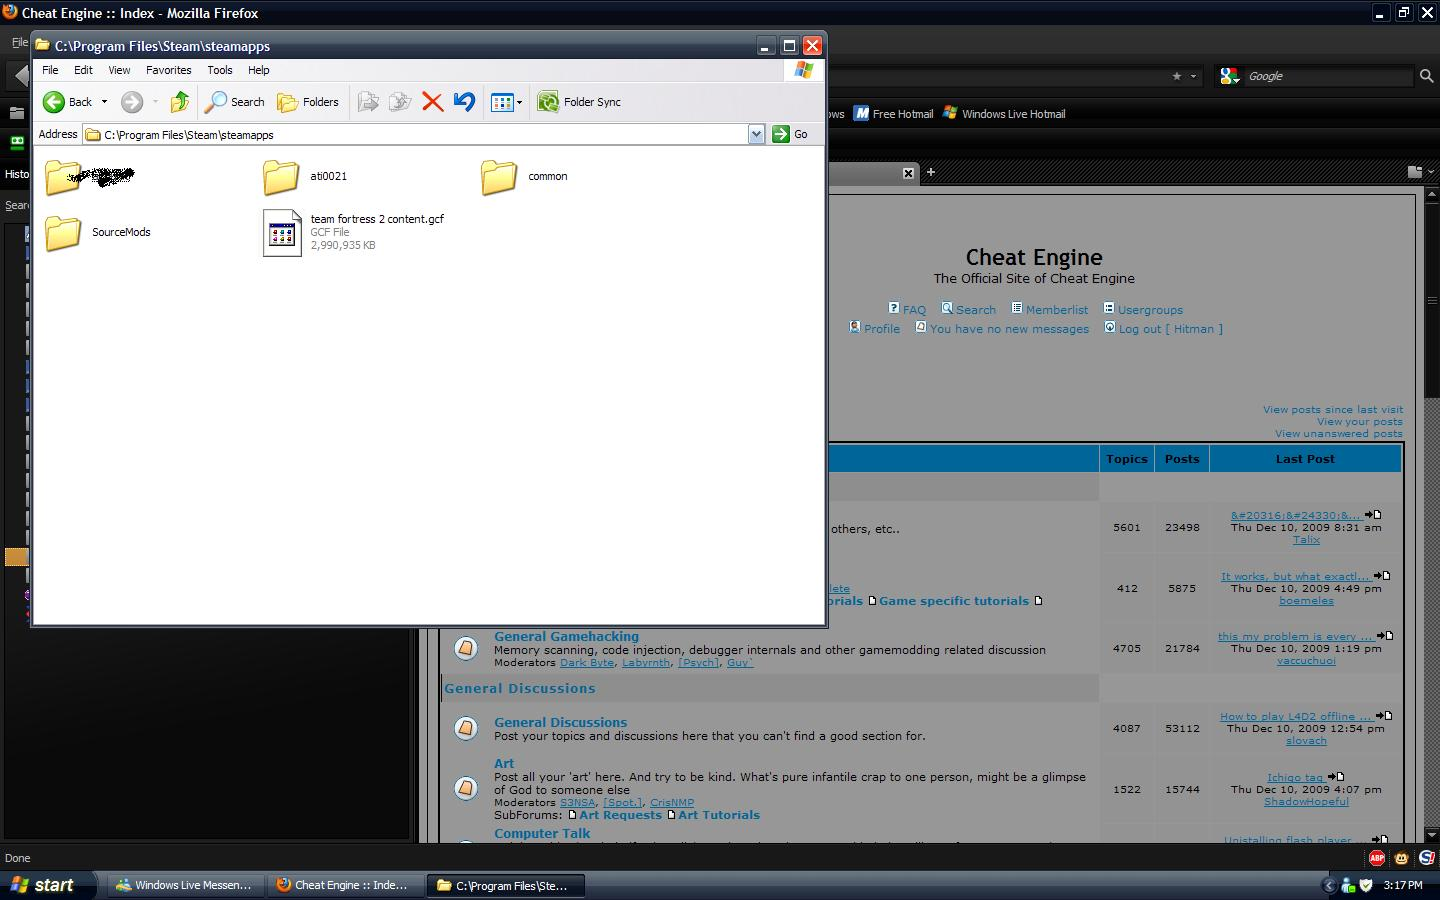This screenshot has width=1440, height=900.
Task: Click the bookmark star in Firefox location bar
Action: tap(1176, 76)
